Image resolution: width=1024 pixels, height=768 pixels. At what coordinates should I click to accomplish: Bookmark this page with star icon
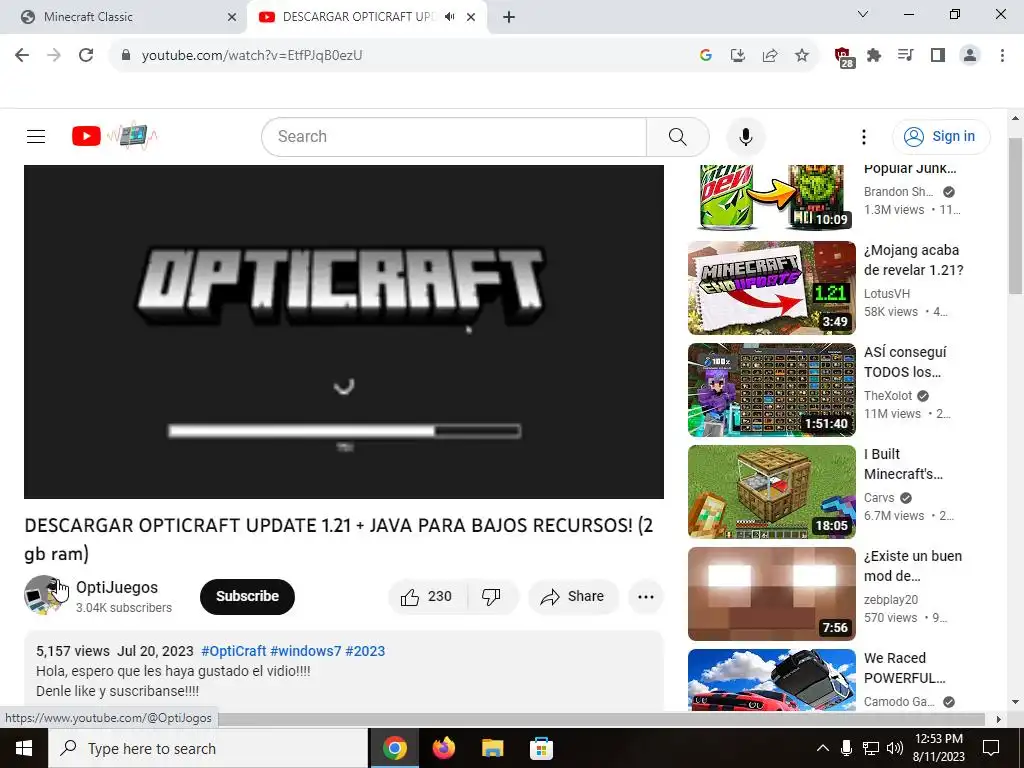(802, 56)
